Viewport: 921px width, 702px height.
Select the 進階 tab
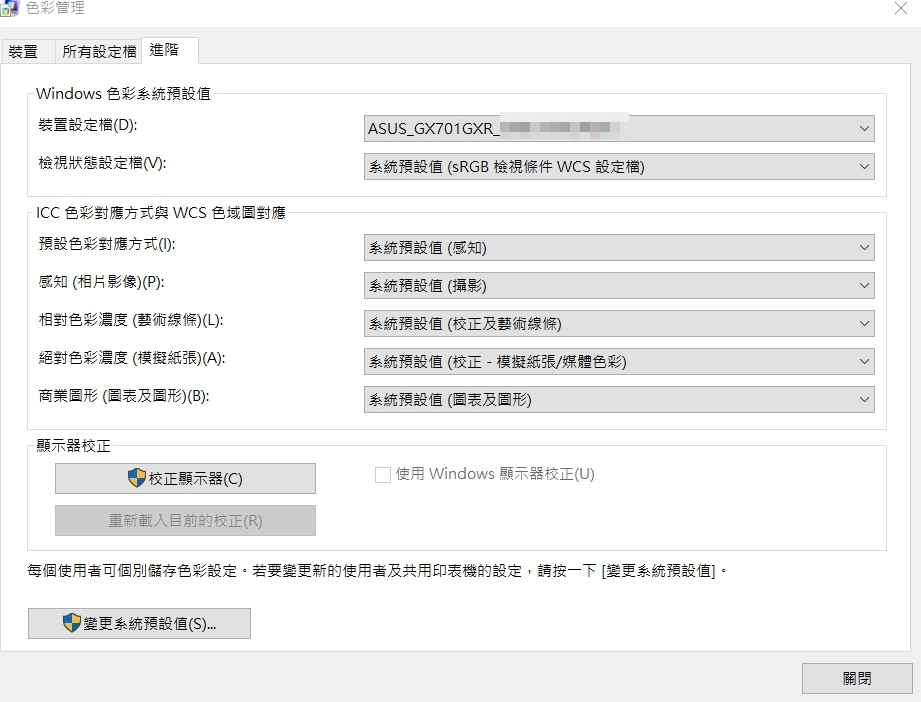[170, 50]
